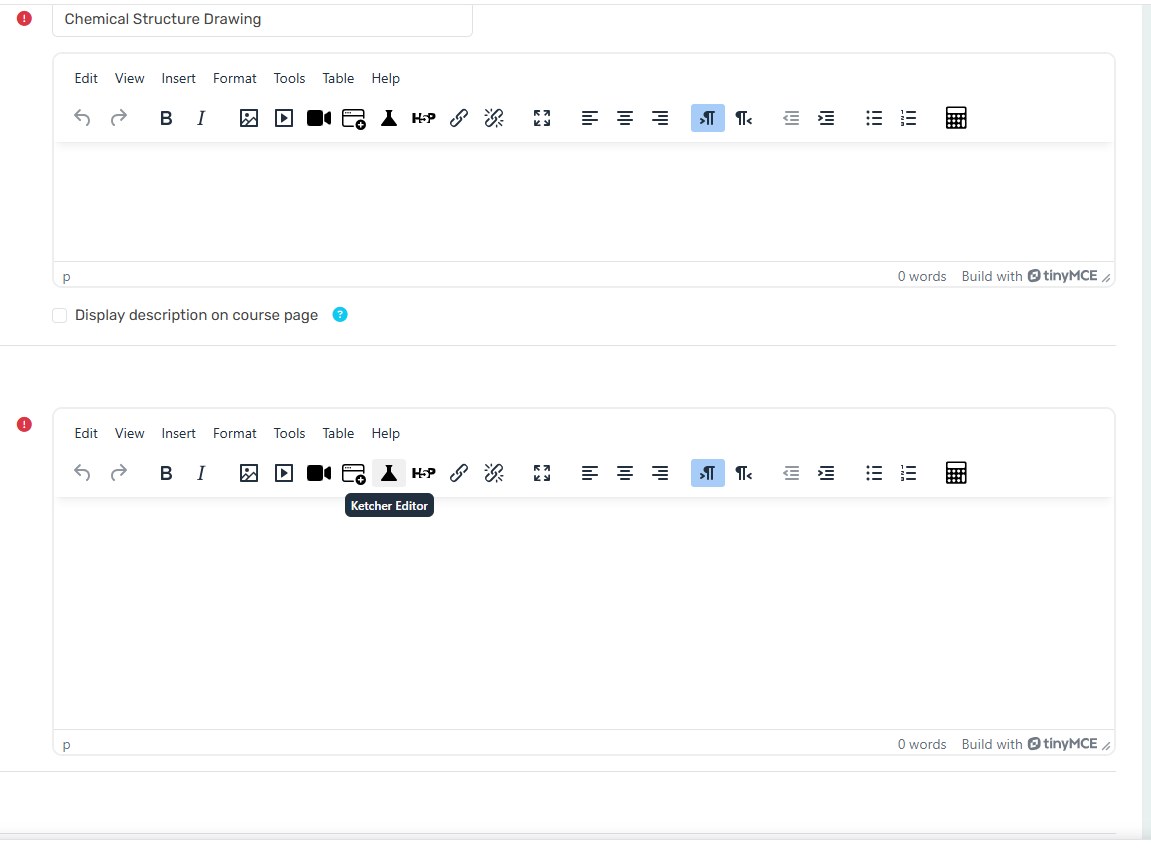Toggle bullet list in the upper editor
Image resolution: width=1151 pixels, height=851 pixels.
tap(874, 118)
